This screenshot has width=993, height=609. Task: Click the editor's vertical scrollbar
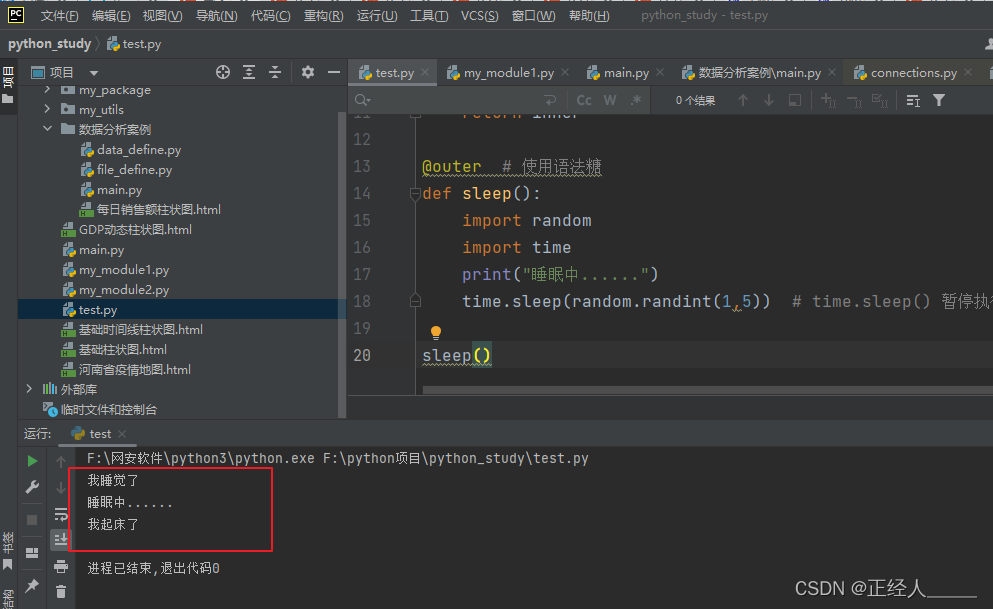[x=989, y=230]
